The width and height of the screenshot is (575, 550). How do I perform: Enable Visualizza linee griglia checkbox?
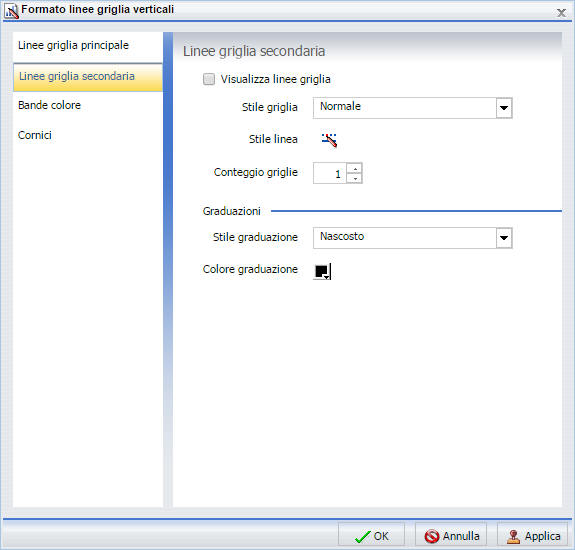[x=209, y=79]
